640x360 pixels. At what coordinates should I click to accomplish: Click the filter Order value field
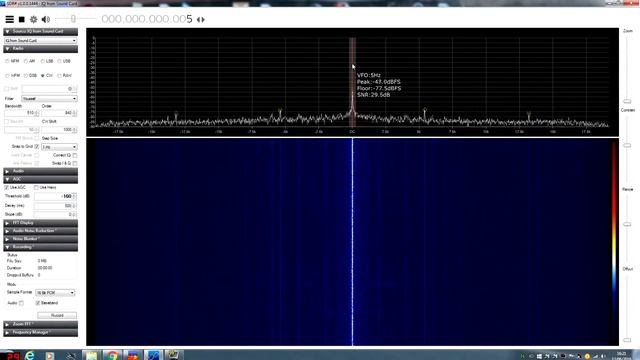(59, 113)
